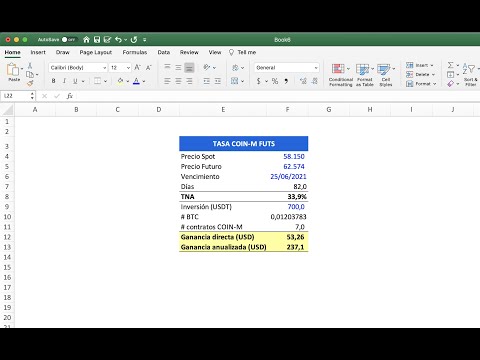Increase decimal places
This screenshot has width=480, height=360.
tap(303, 81)
